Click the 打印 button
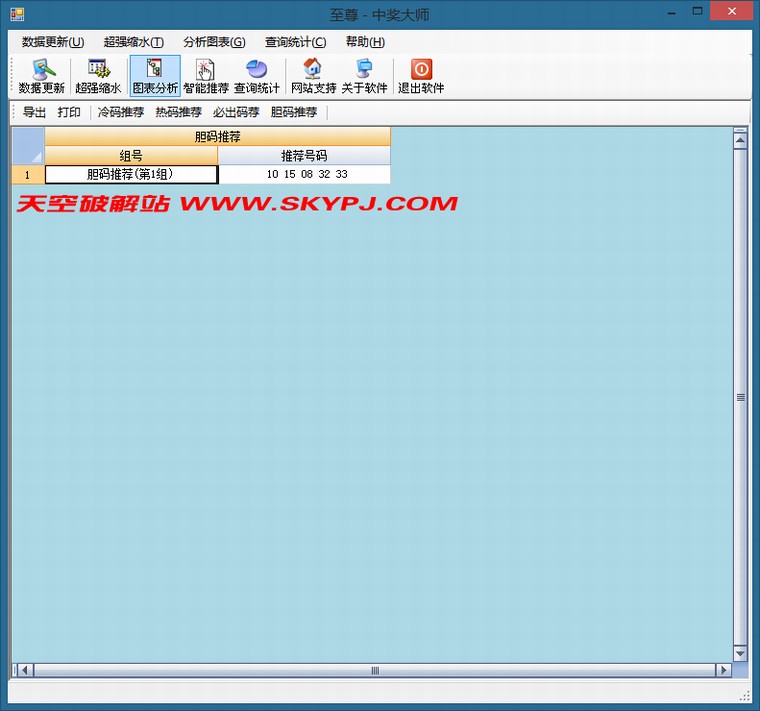Image resolution: width=760 pixels, height=711 pixels. [69, 112]
